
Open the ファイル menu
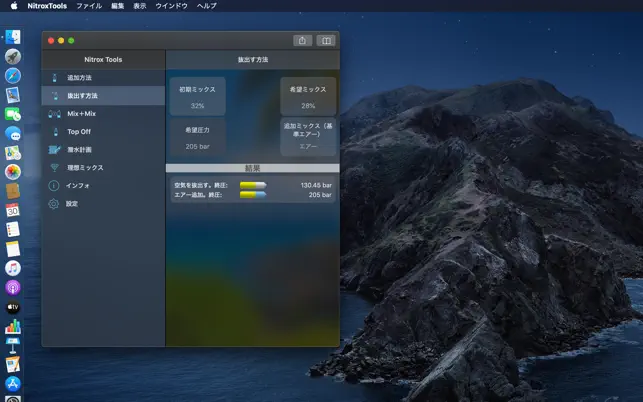click(89, 6)
